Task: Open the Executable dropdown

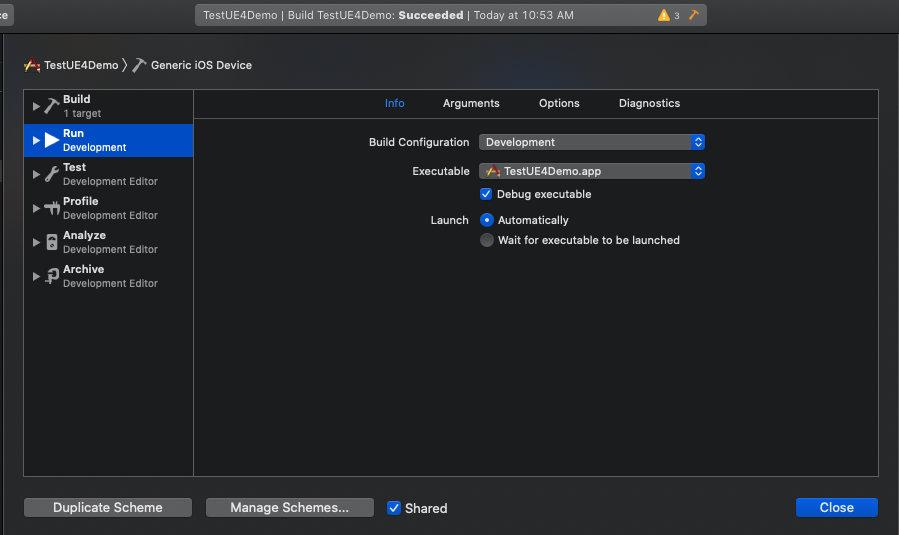Action: click(592, 171)
